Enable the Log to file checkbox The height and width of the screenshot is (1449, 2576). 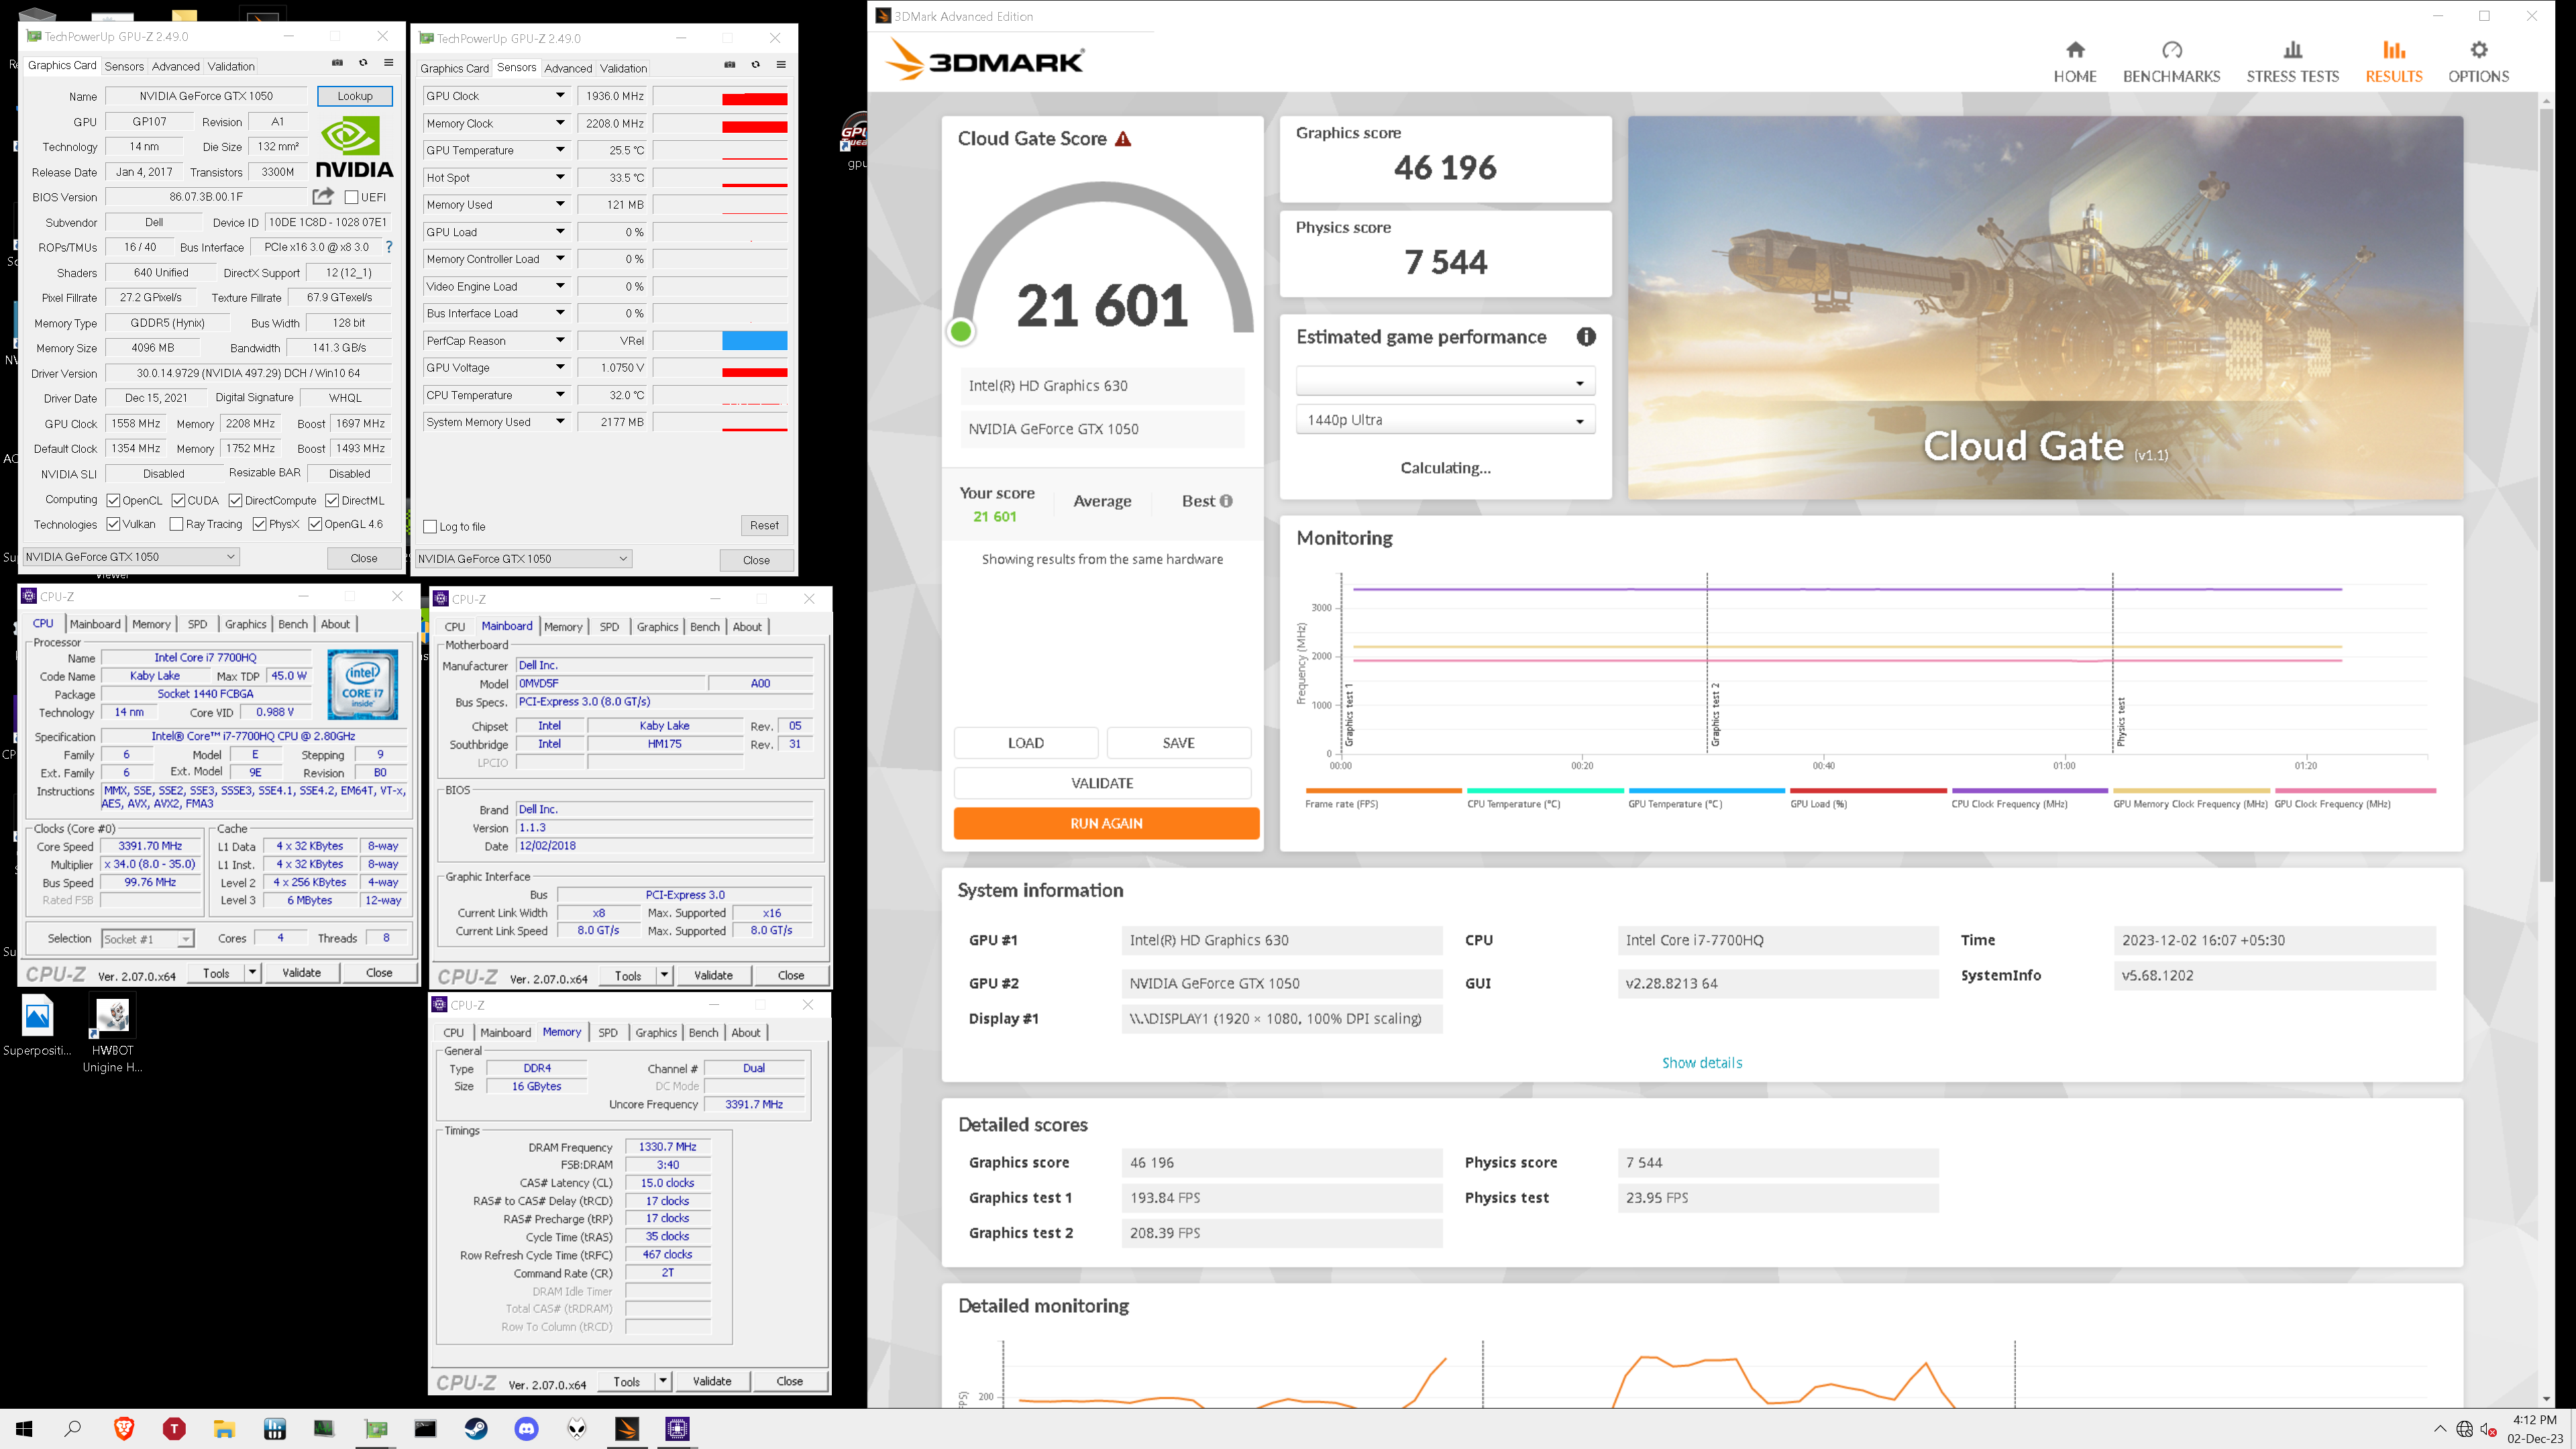coord(430,527)
